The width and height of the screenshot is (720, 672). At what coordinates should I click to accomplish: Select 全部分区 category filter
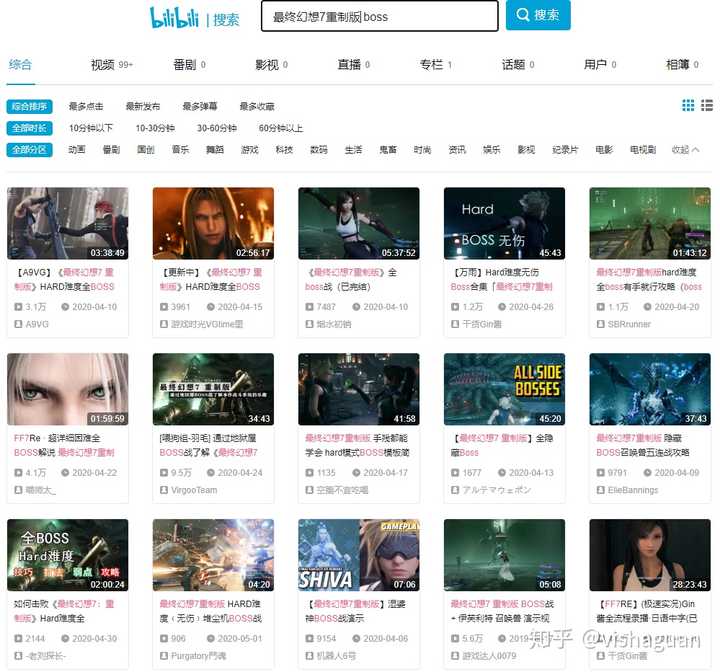coord(29,150)
